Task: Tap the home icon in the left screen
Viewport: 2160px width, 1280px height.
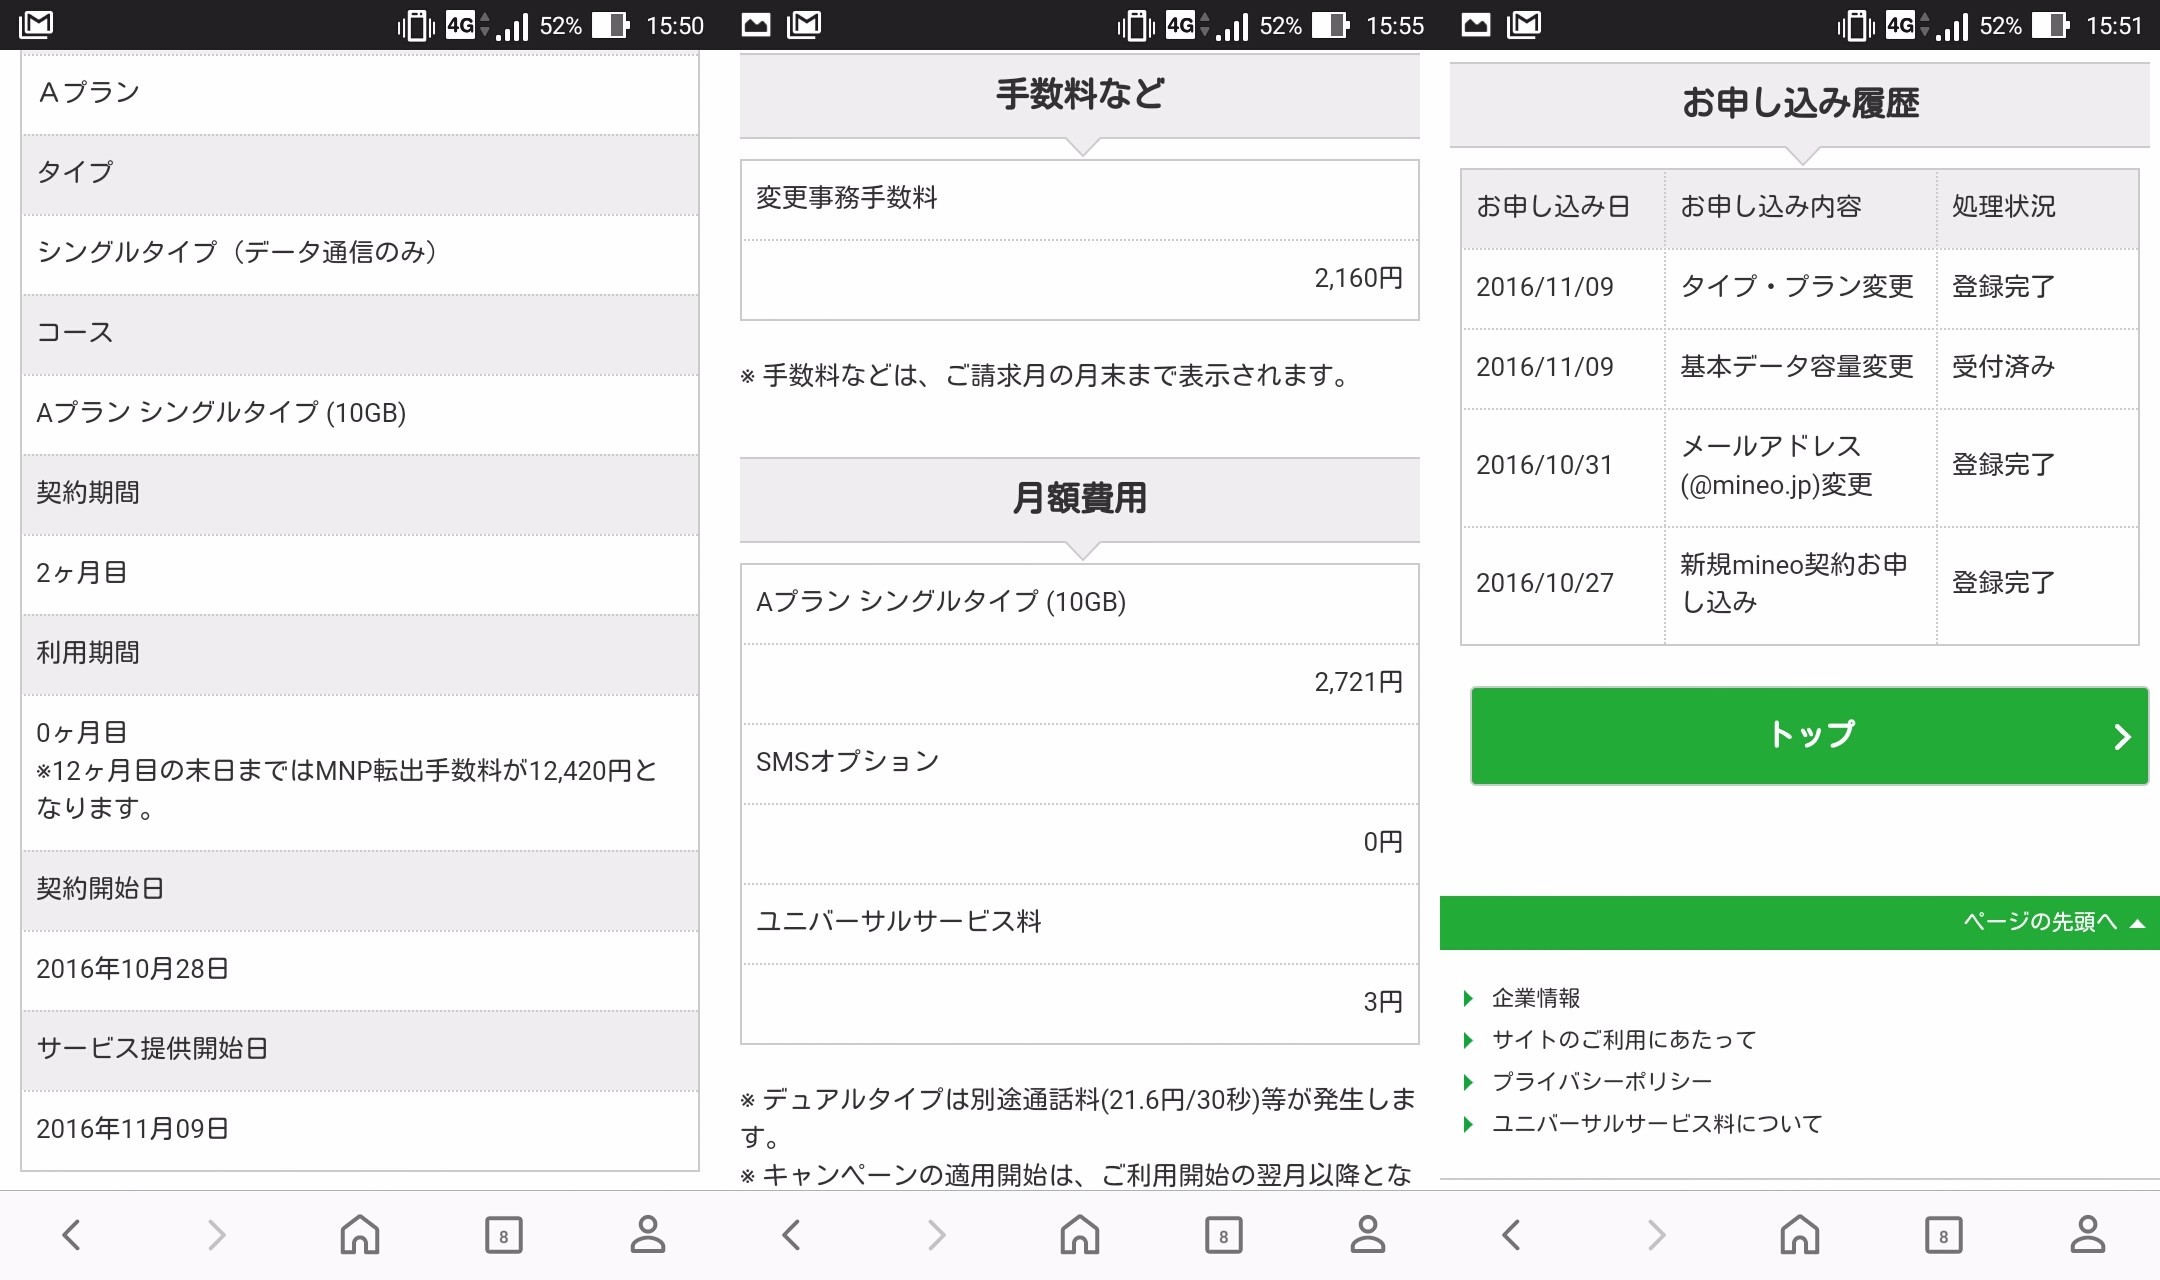Action: click(360, 1235)
